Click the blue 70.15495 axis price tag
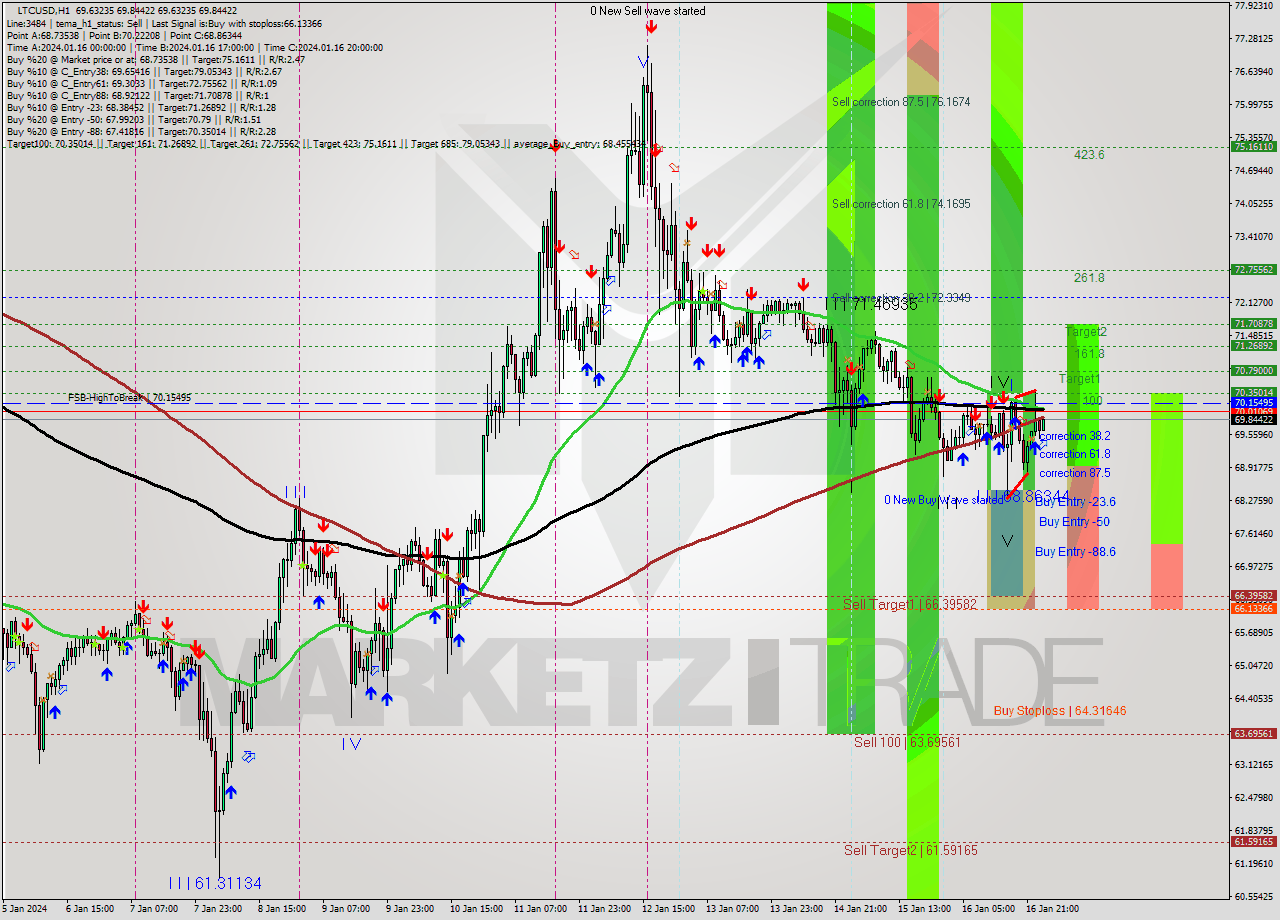The height and width of the screenshot is (920, 1280). pos(1254,402)
